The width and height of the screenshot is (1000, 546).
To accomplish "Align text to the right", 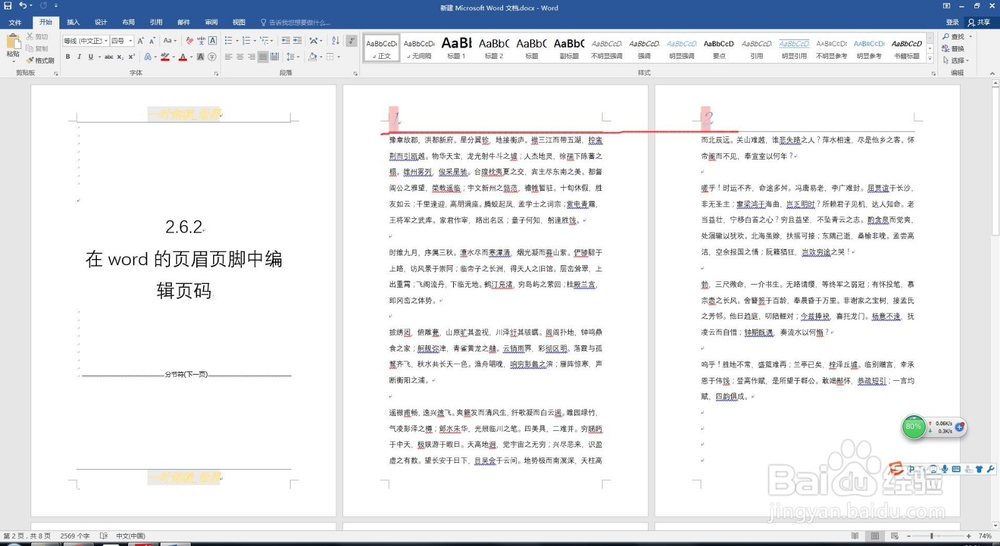I will 251,57.
